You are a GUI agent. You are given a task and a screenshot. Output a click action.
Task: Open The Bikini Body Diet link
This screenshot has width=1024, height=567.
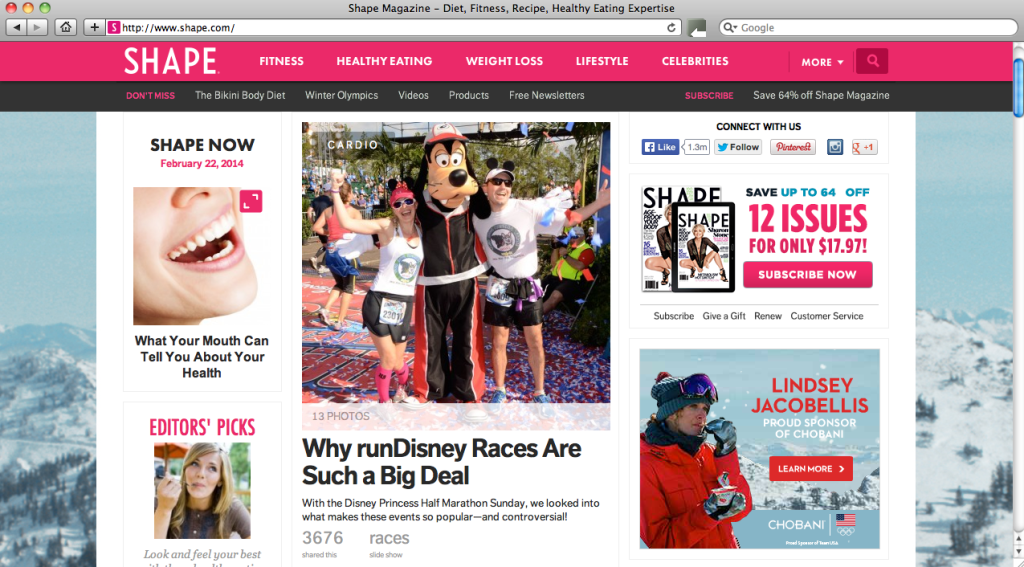240,95
